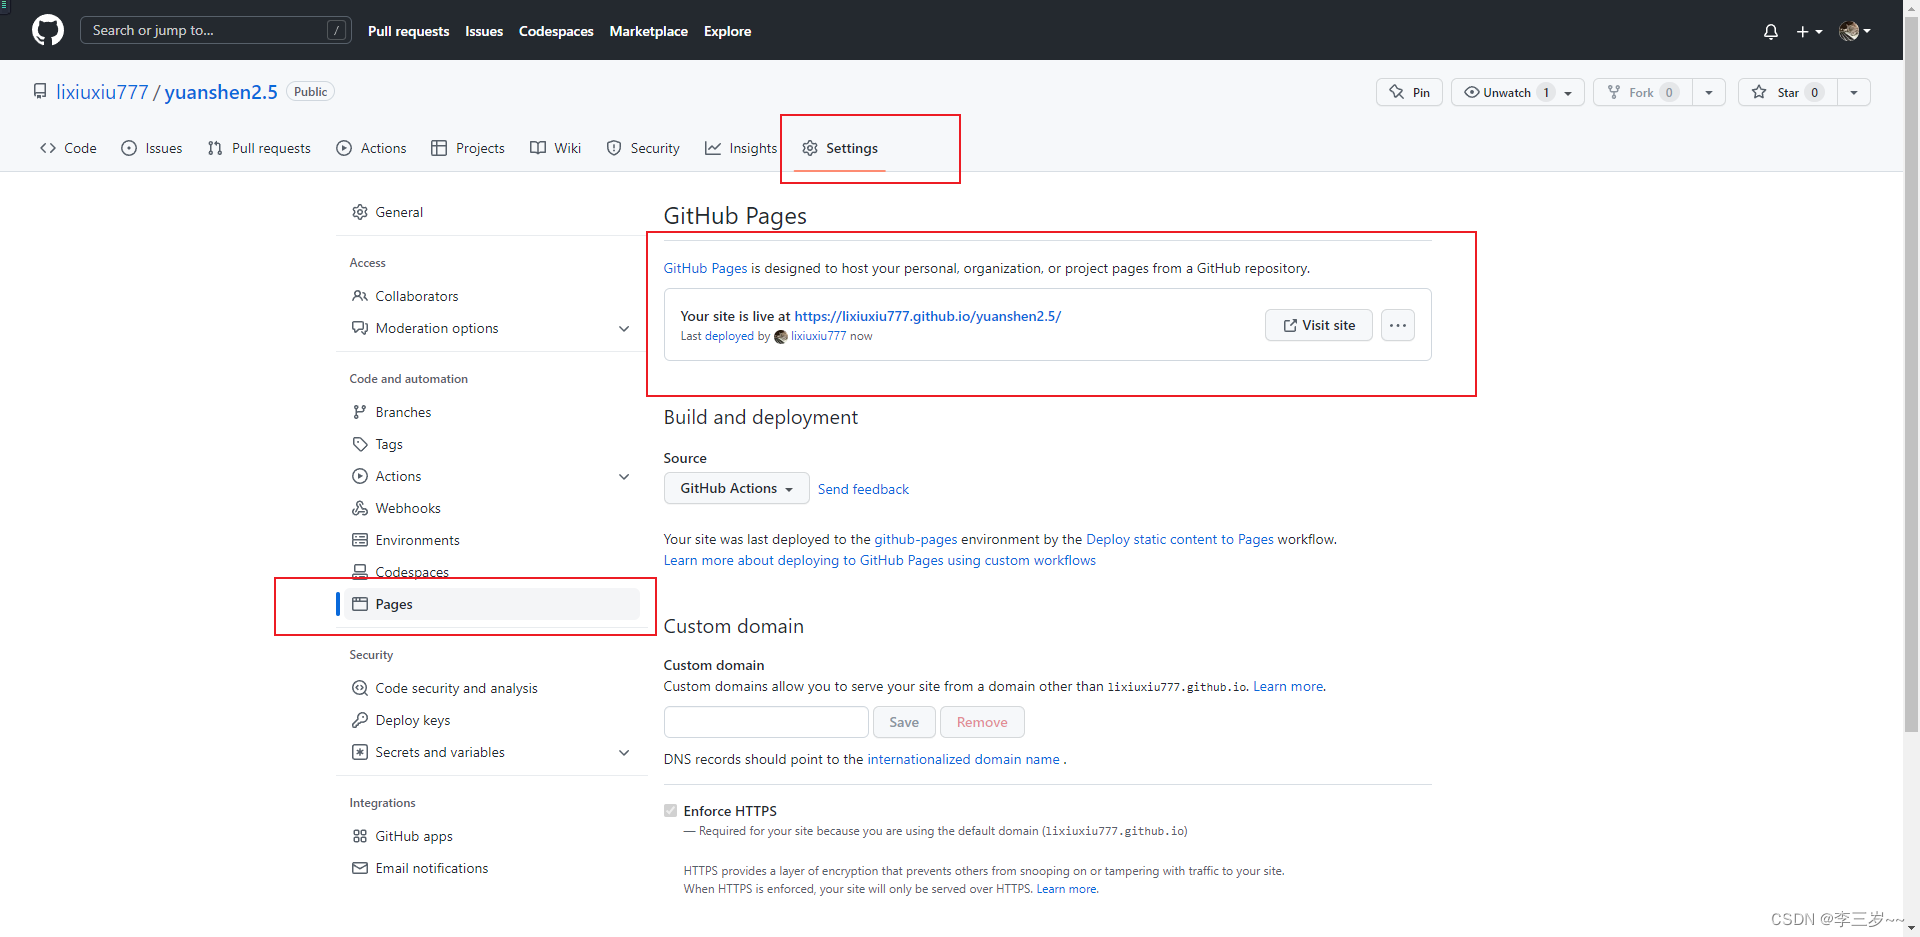Click the Unwatch button

tap(1507, 92)
